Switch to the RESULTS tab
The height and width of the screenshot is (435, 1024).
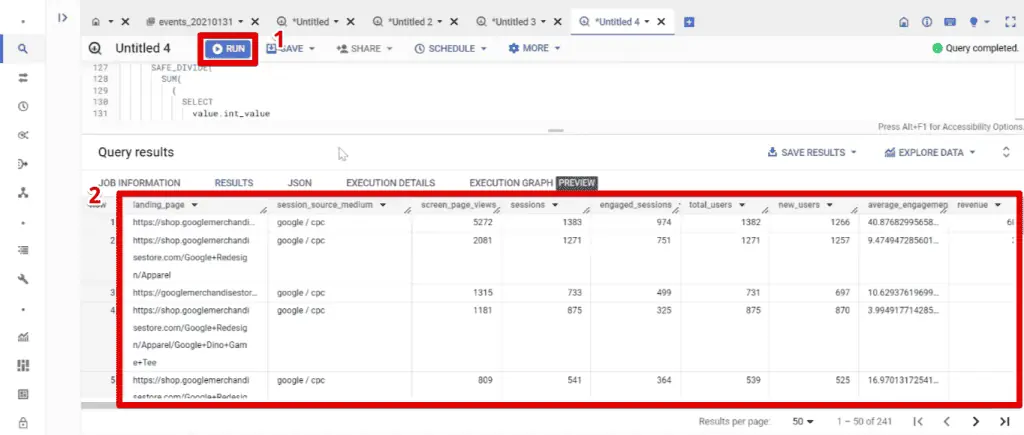pyautogui.click(x=234, y=183)
